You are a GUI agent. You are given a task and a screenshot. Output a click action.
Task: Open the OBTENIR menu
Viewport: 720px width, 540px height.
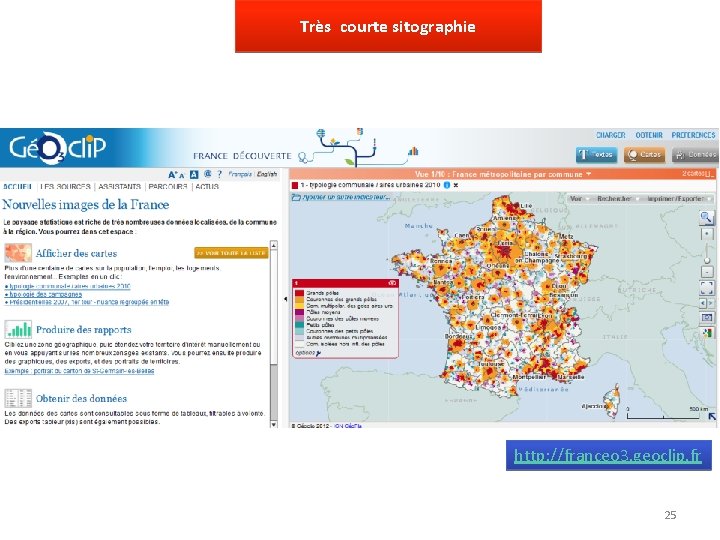tap(649, 135)
